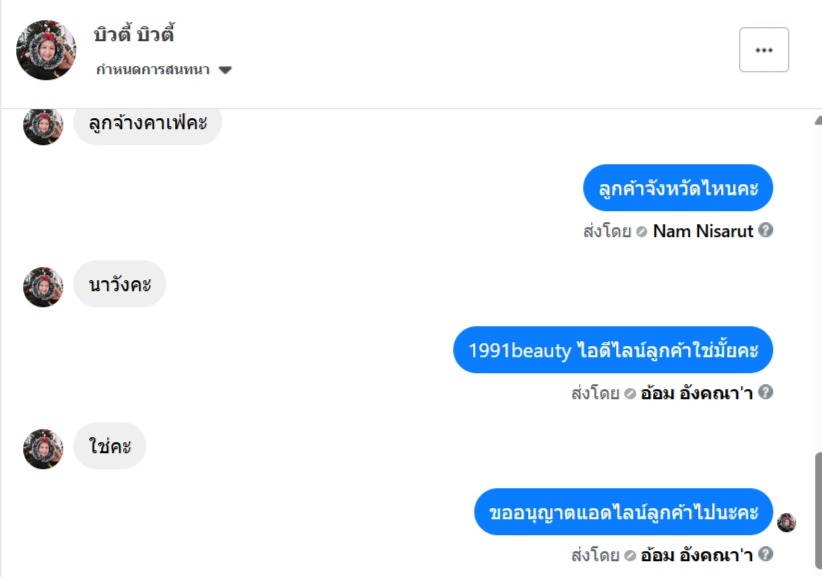The image size is (822, 577).
Task: Open profile name บิวตี้ บิวตี้
Action: pos(134,34)
